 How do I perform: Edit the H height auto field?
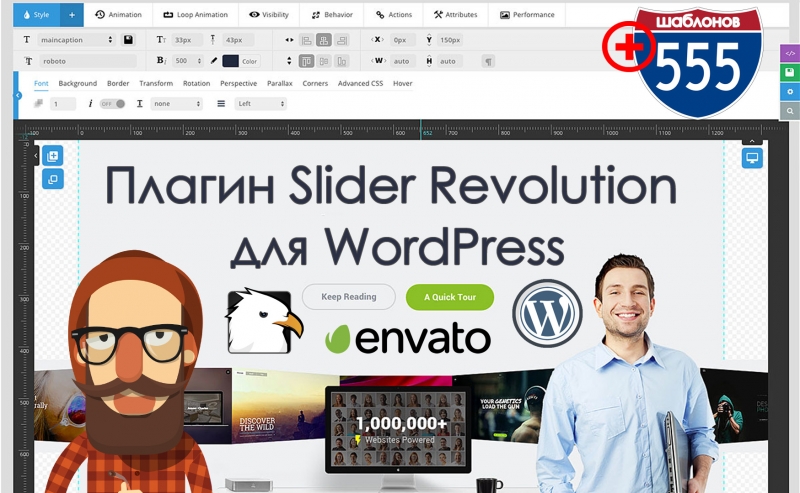click(x=449, y=61)
